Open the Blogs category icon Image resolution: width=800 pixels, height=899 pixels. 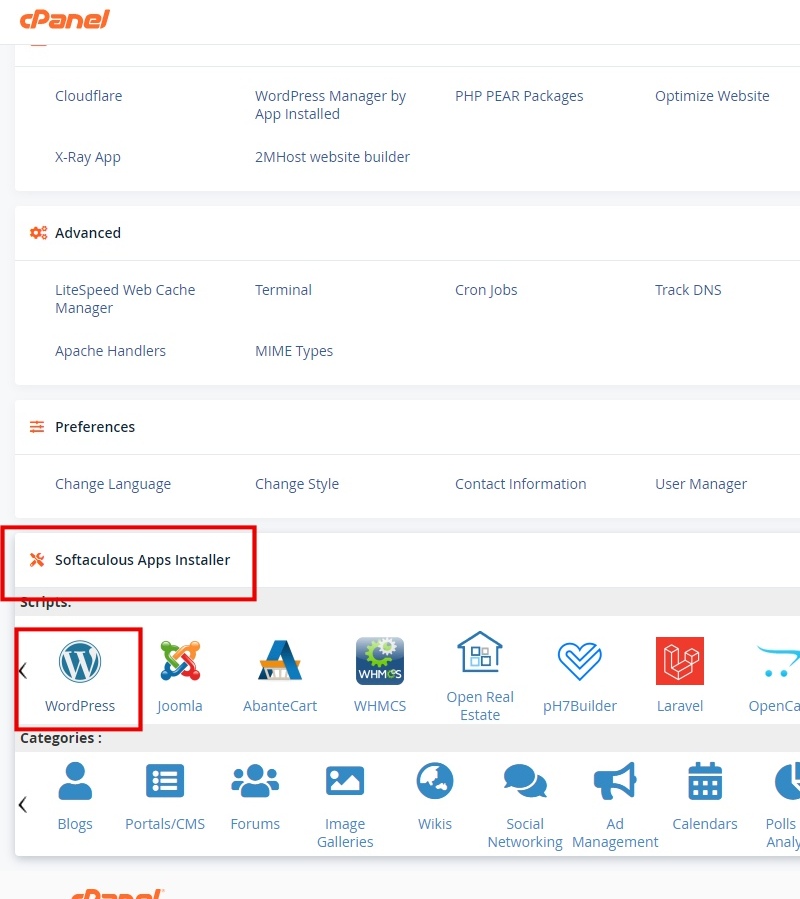point(75,782)
